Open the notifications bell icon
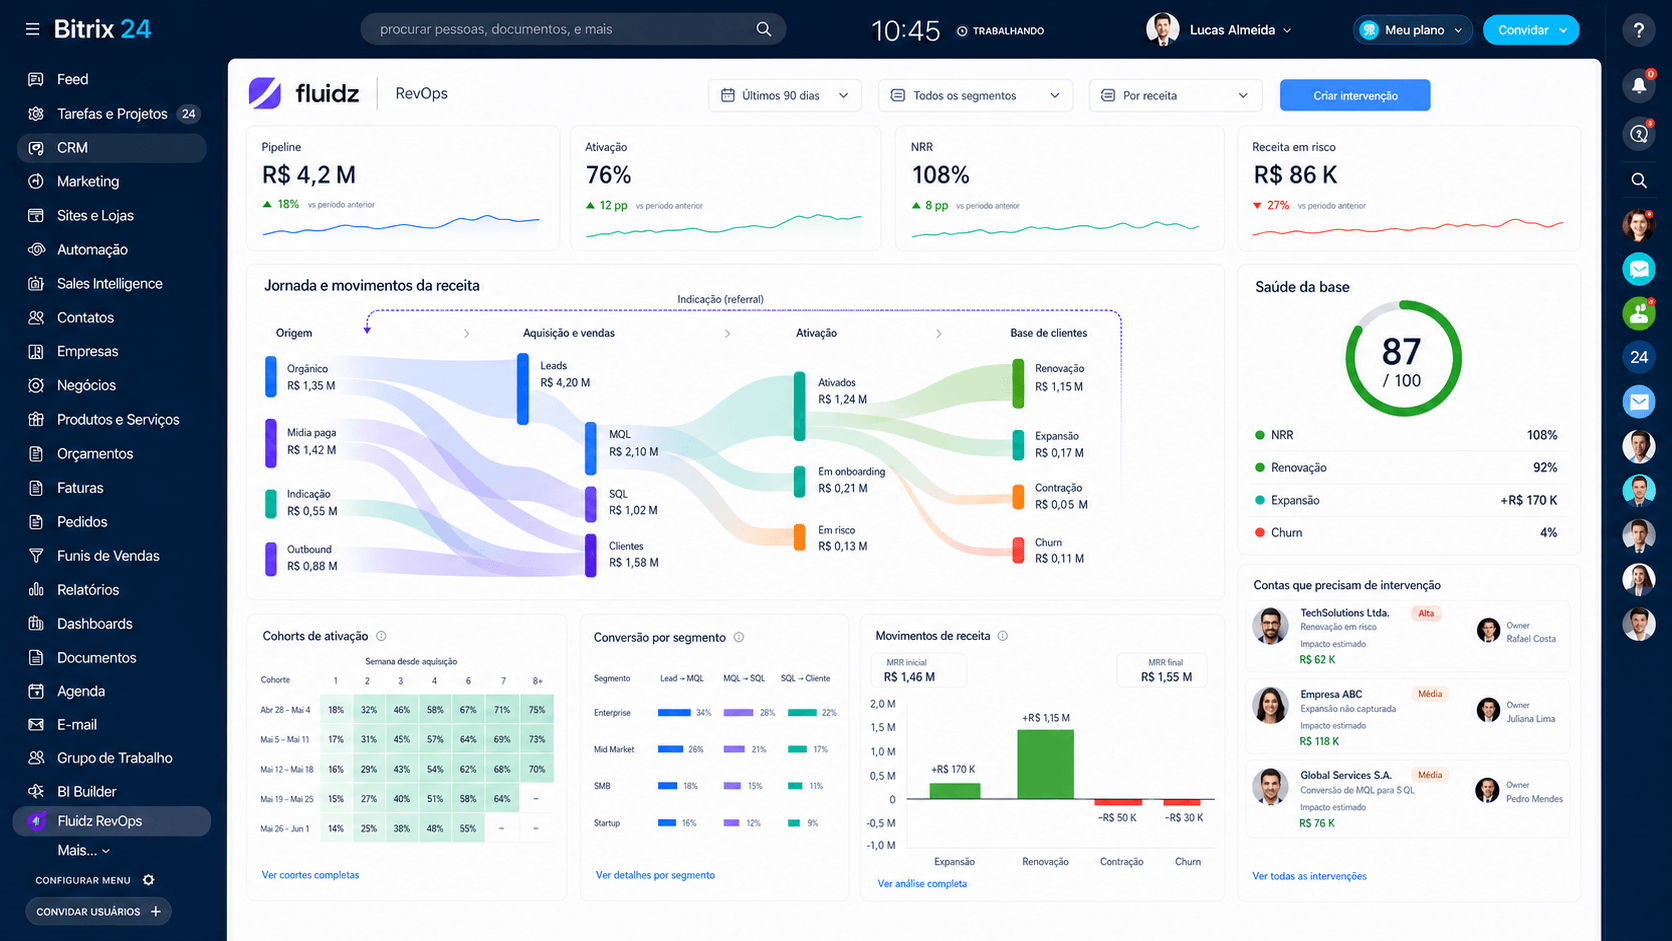Image resolution: width=1672 pixels, height=941 pixels. [1638, 85]
